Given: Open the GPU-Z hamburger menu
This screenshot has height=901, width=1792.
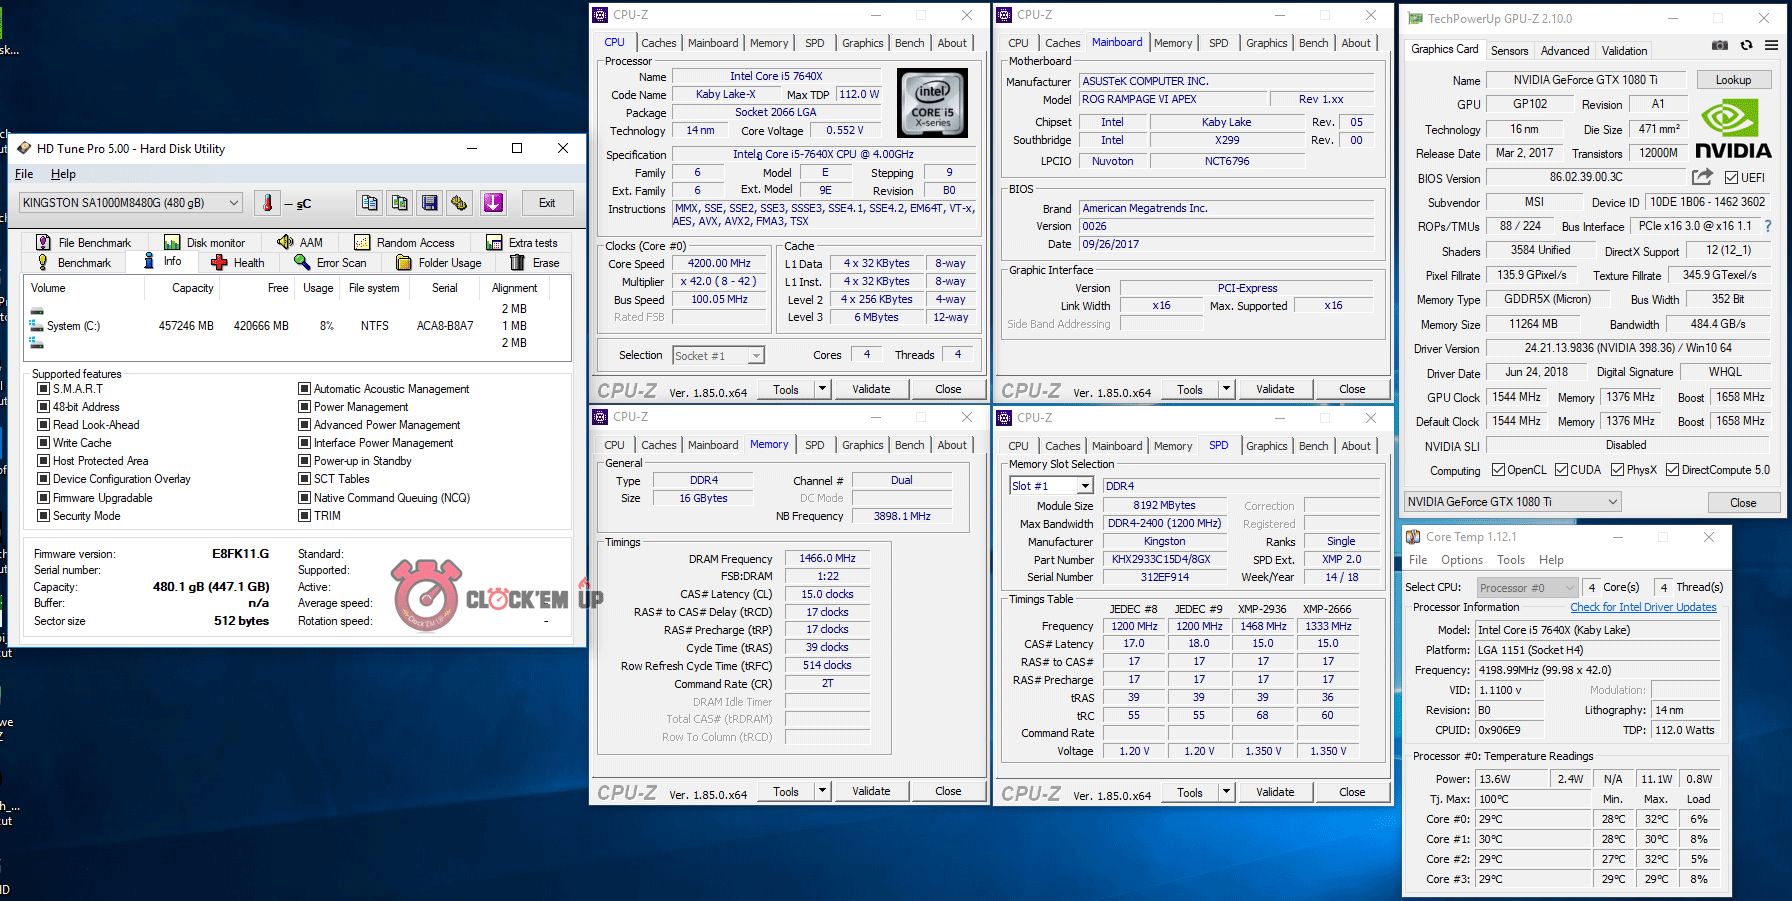Looking at the screenshot, I should pos(1771,46).
